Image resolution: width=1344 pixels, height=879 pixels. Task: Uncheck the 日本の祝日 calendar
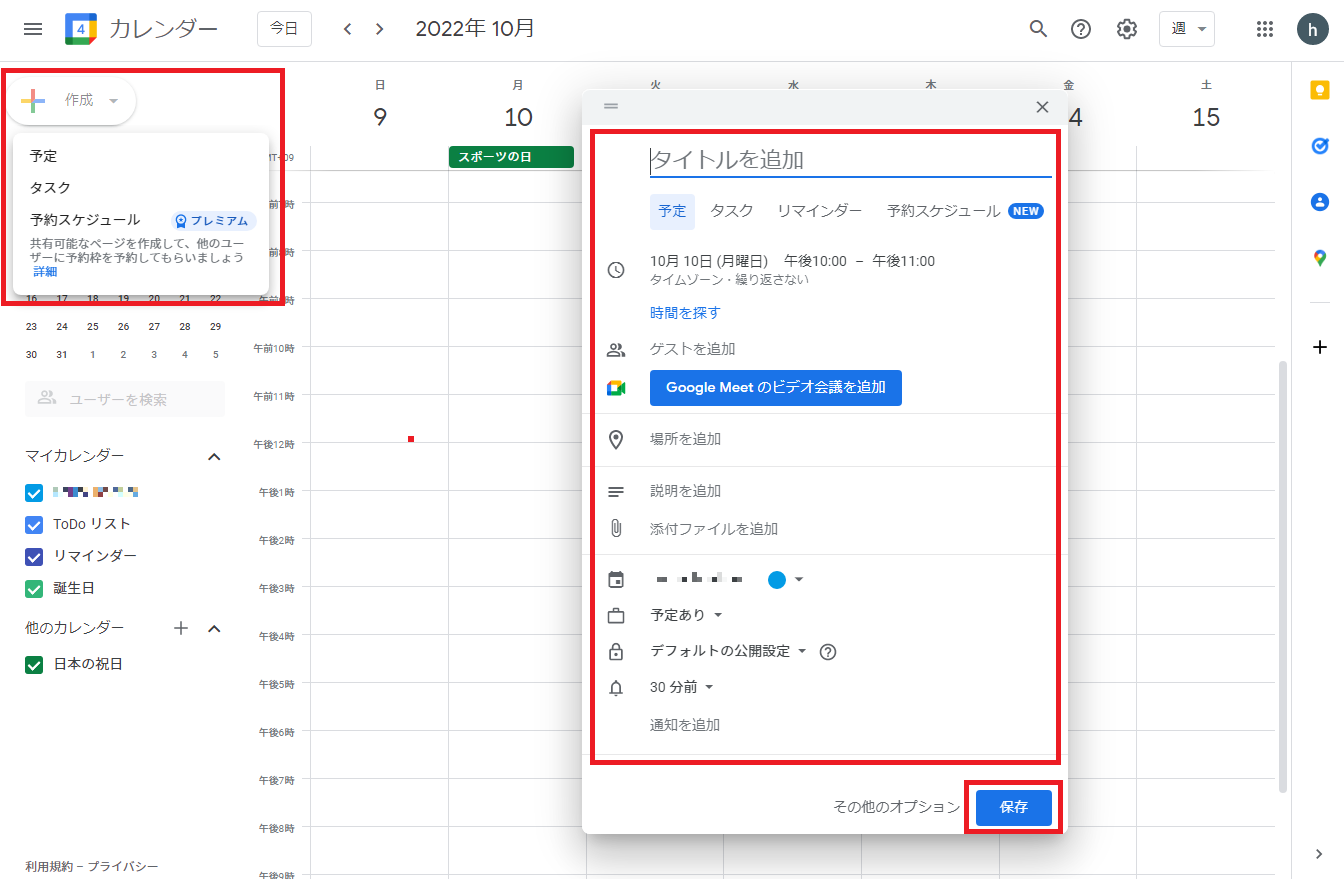(34, 664)
